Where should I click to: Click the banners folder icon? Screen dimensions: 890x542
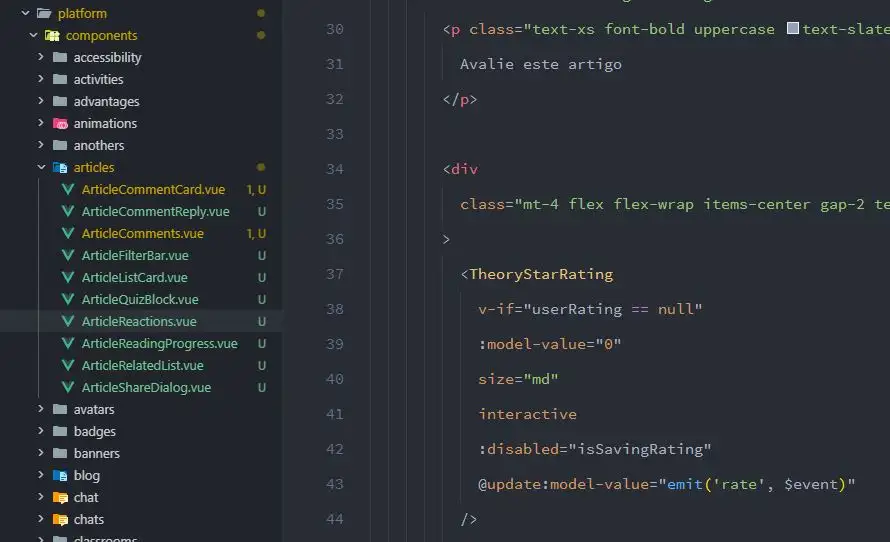(60, 453)
